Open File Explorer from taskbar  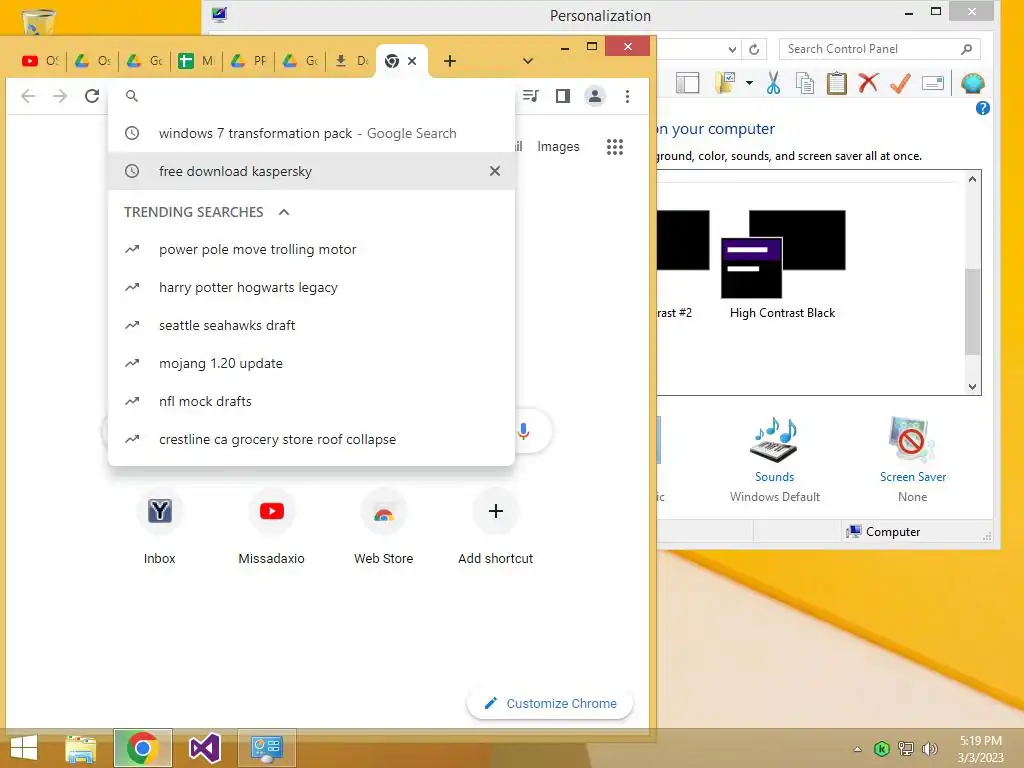pos(80,748)
